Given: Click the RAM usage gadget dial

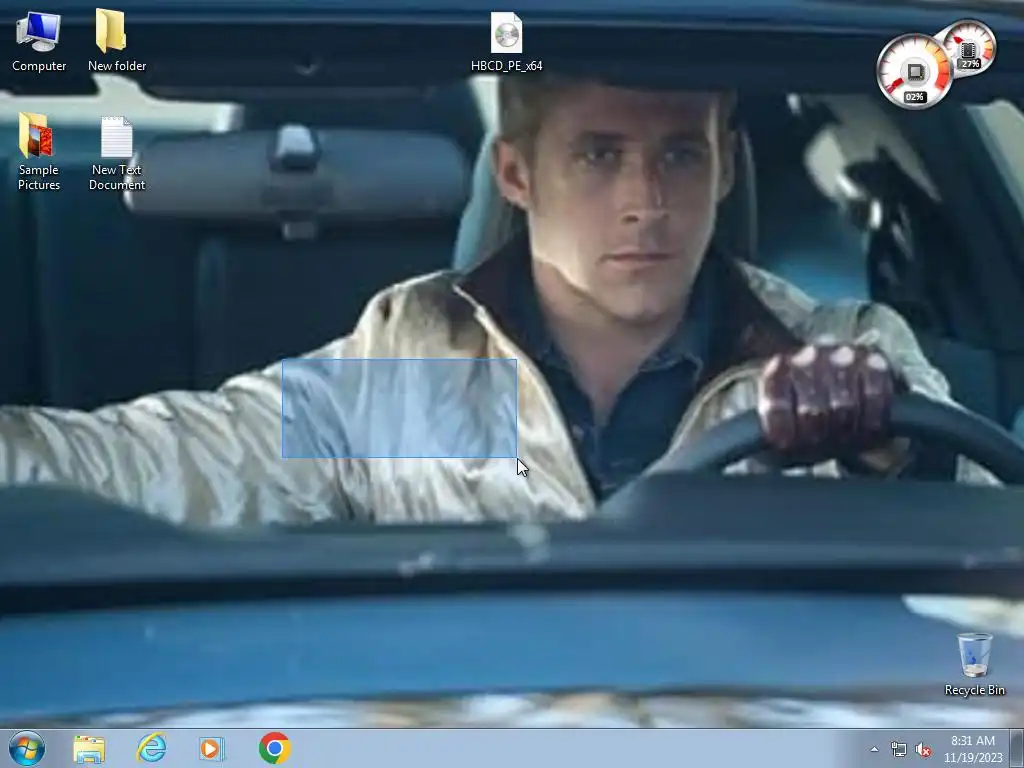Looking at the screenshot, I should (969, 48).
